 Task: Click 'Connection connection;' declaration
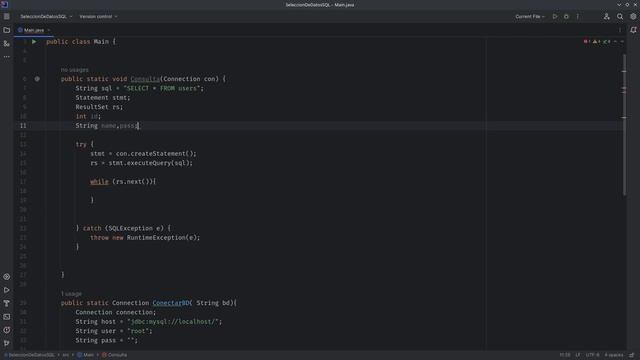click(116, 312)
